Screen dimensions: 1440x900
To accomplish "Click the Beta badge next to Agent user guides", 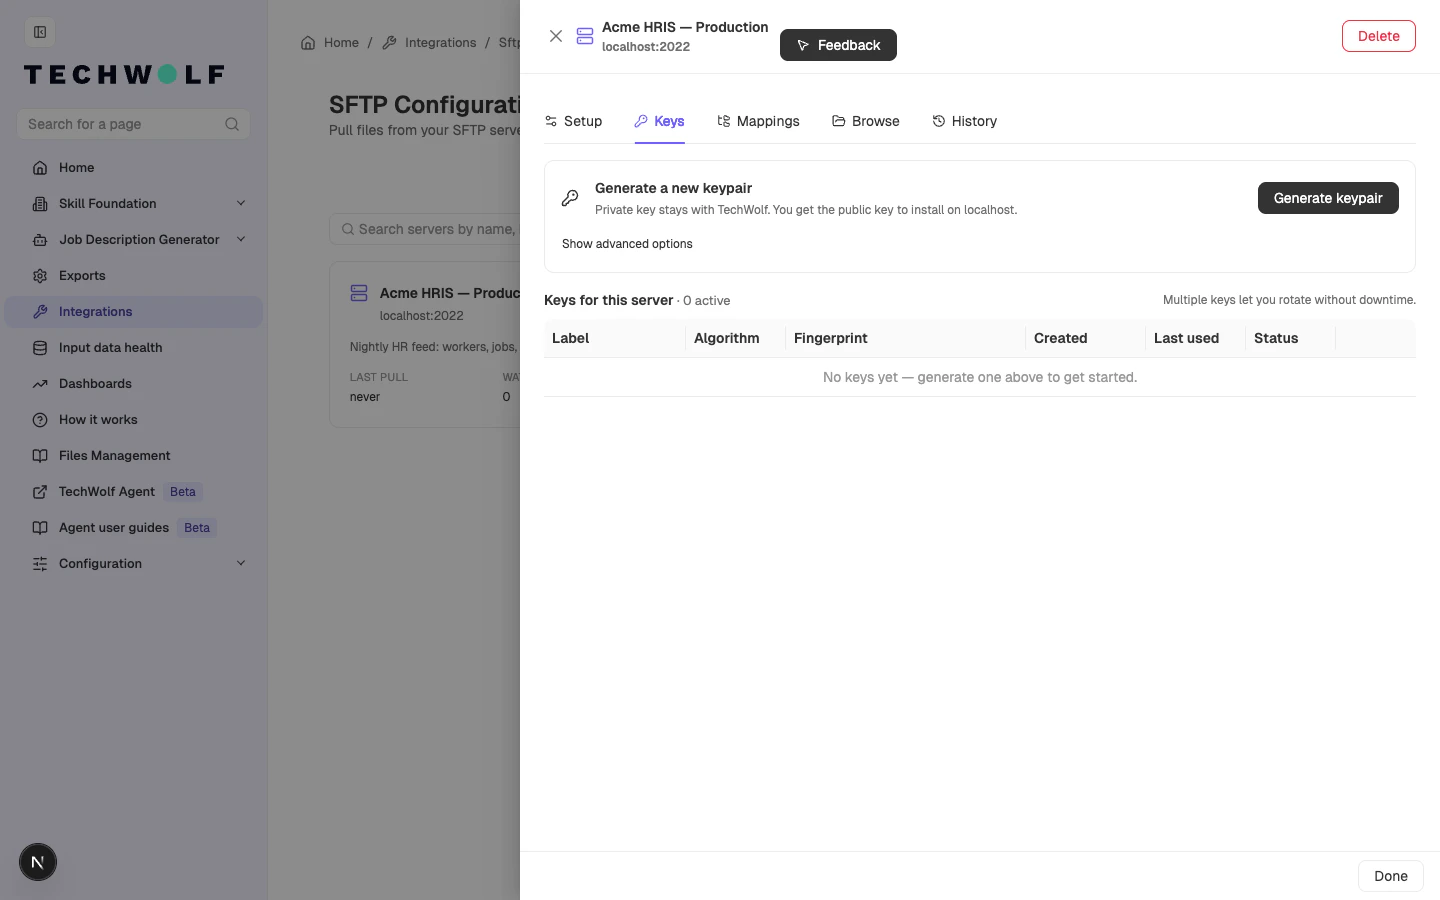I will (x=197, y=528).
